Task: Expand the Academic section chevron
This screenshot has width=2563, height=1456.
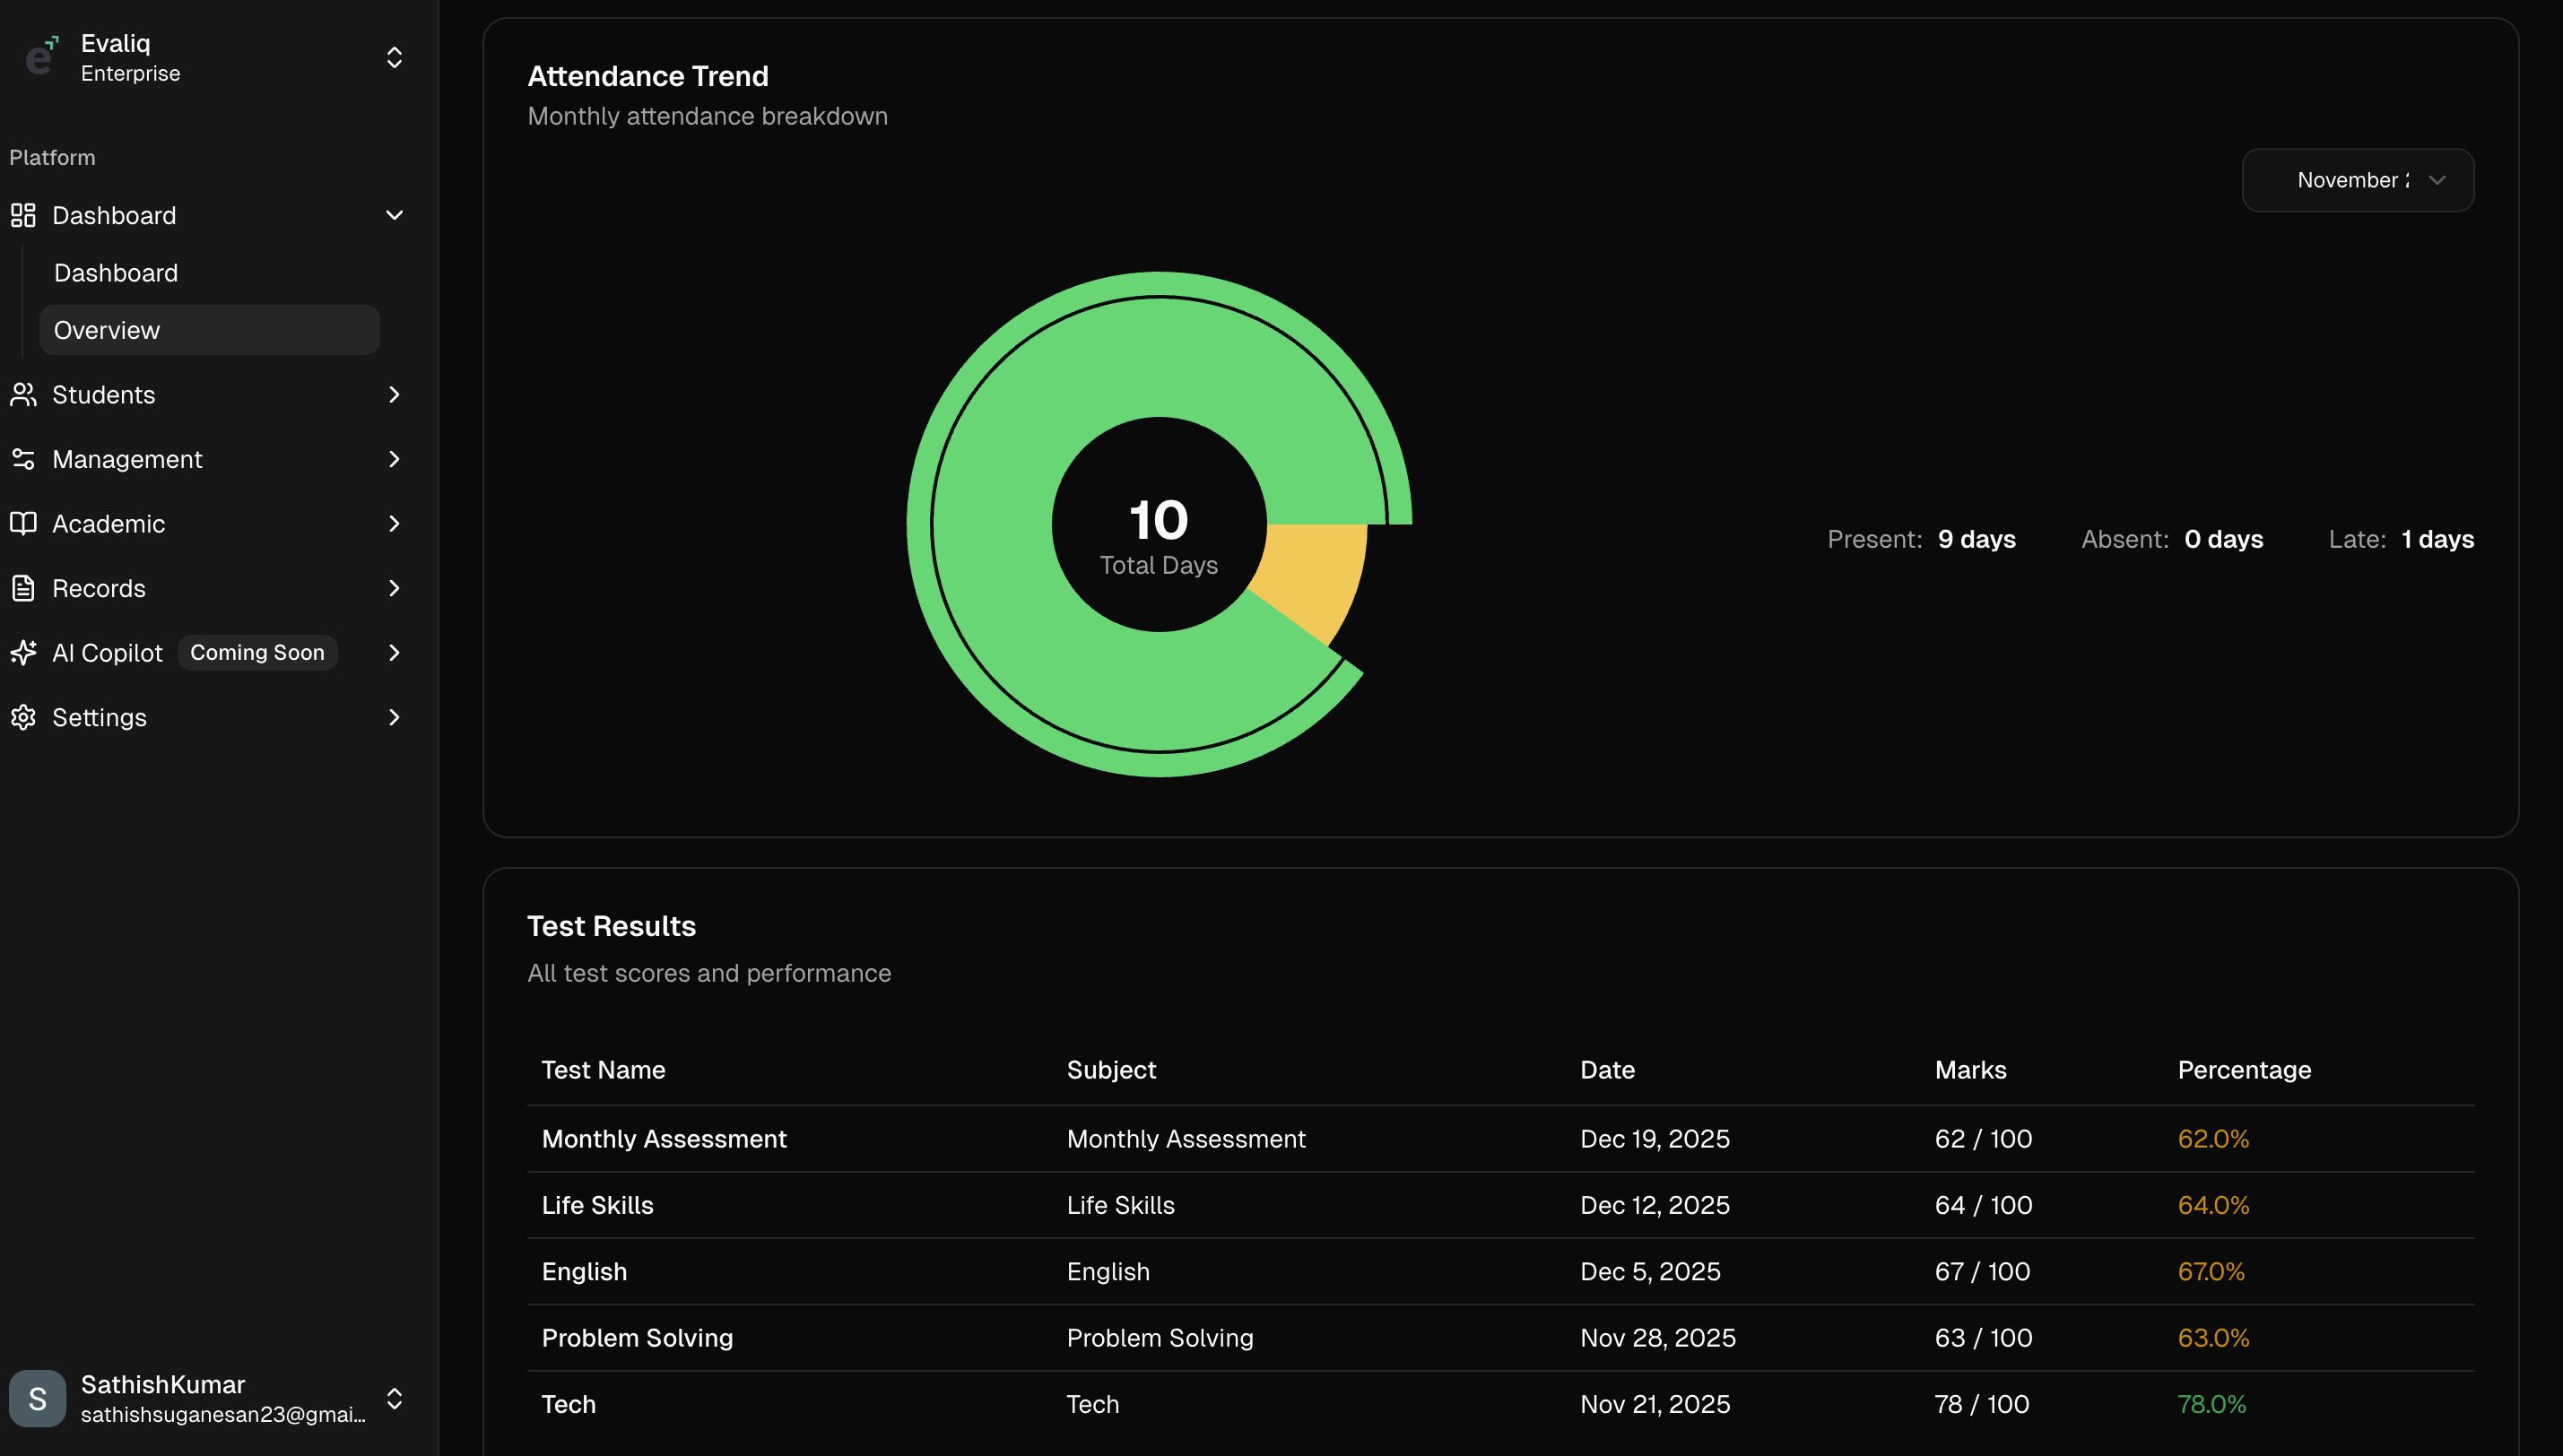Action: pyautogui.click(x=394, y=524)
